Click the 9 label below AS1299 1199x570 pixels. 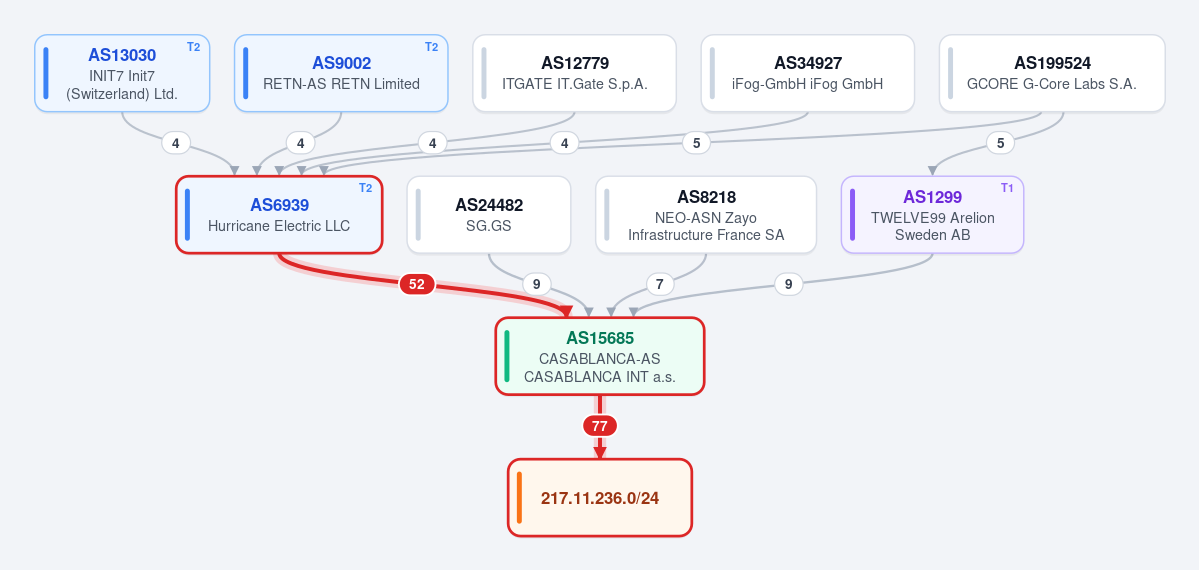pos(788,285)
